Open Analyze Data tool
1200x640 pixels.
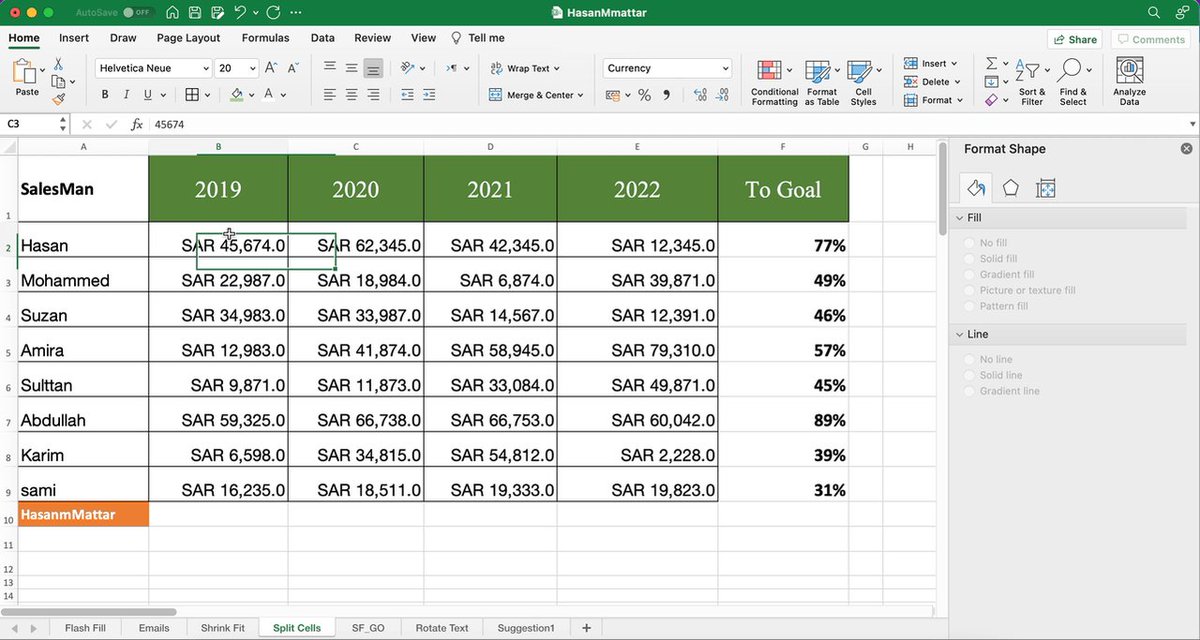pos(1129,82)
